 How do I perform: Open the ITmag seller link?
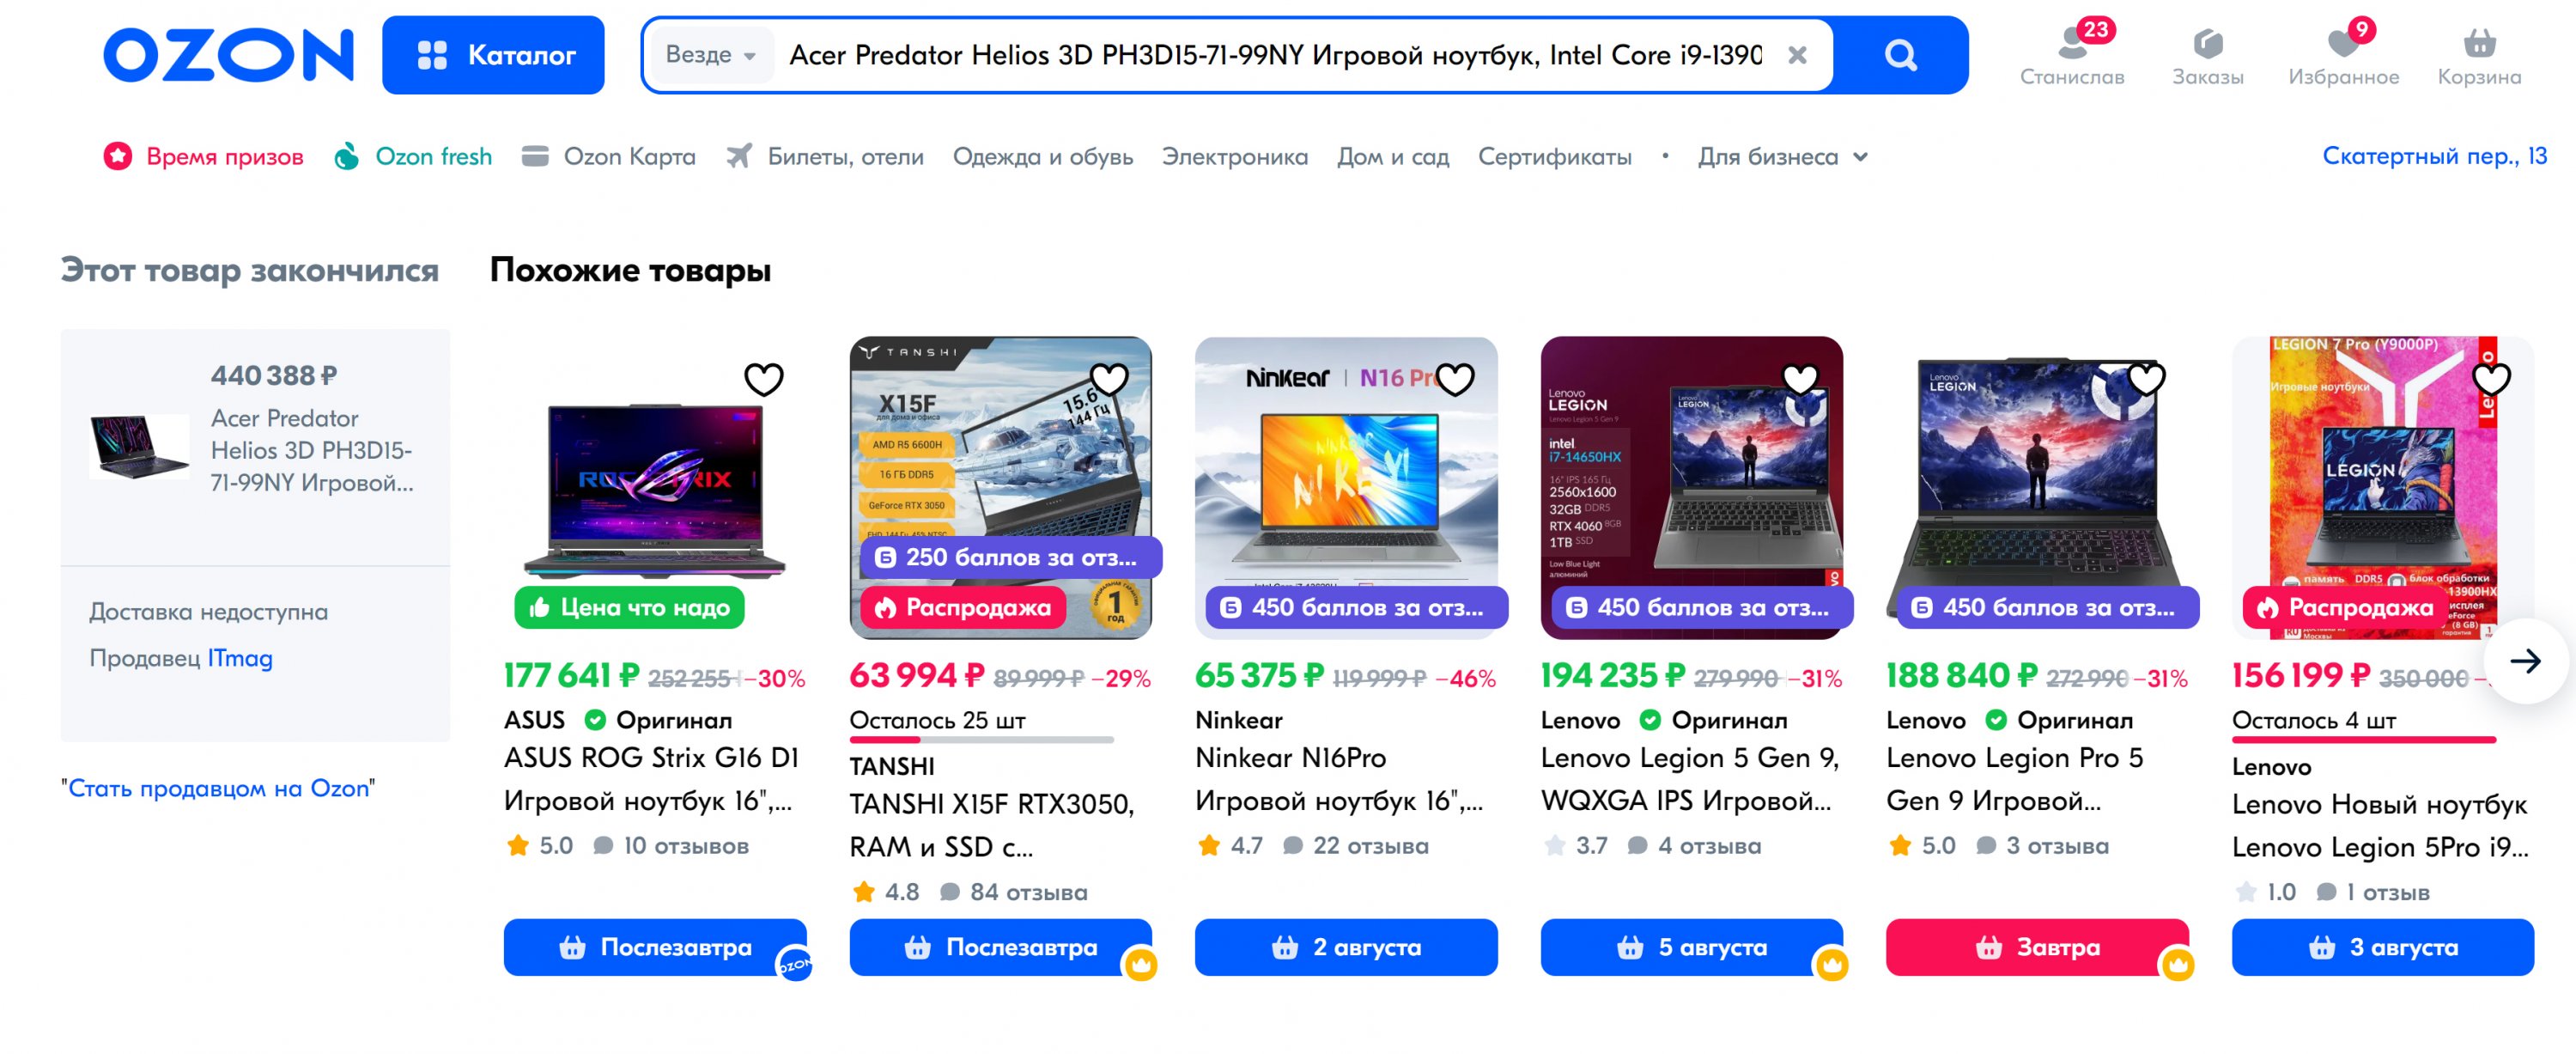pyautogui.click(x=240, y=658)
